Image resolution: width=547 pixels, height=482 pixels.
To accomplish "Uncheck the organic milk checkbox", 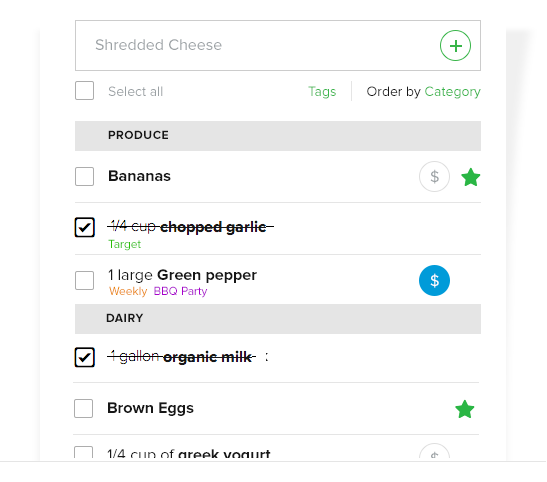I will pos(84,357).
